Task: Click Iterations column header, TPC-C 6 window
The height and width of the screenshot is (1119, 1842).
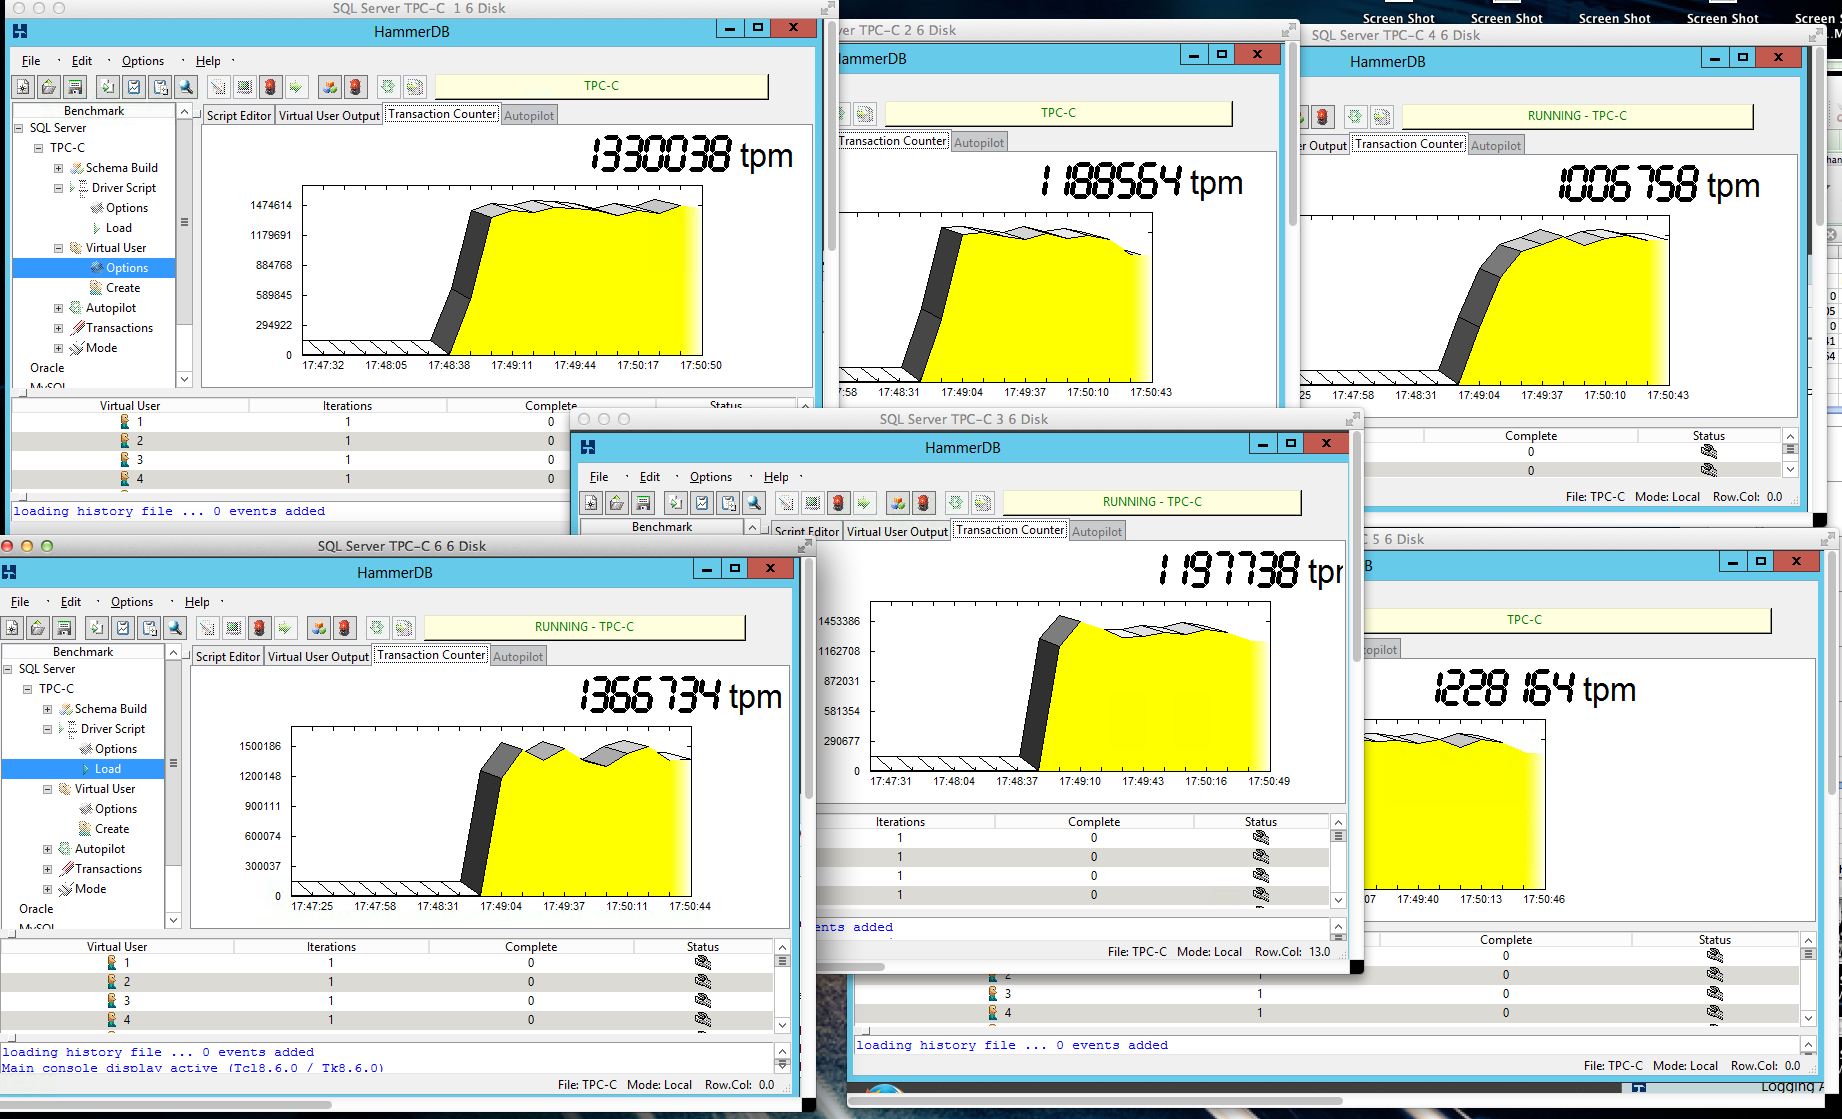Action: click(x=331, y=947)
